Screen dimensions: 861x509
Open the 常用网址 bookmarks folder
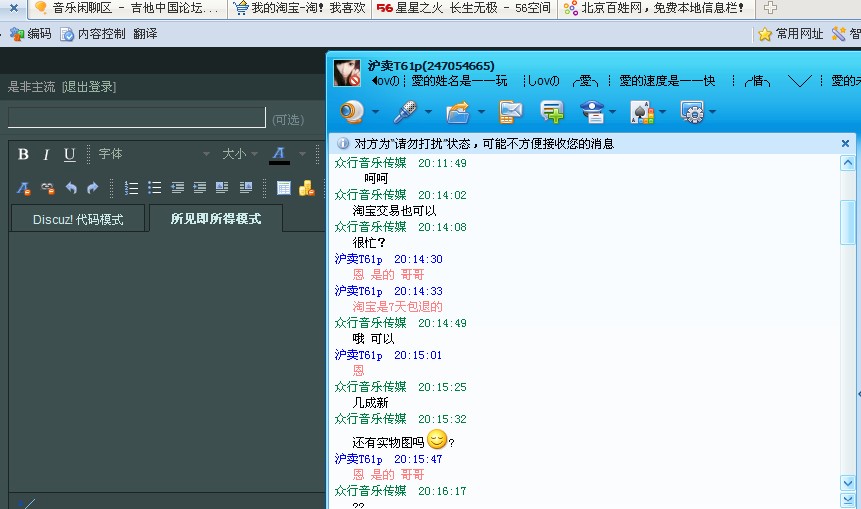[x=790, y=34]
